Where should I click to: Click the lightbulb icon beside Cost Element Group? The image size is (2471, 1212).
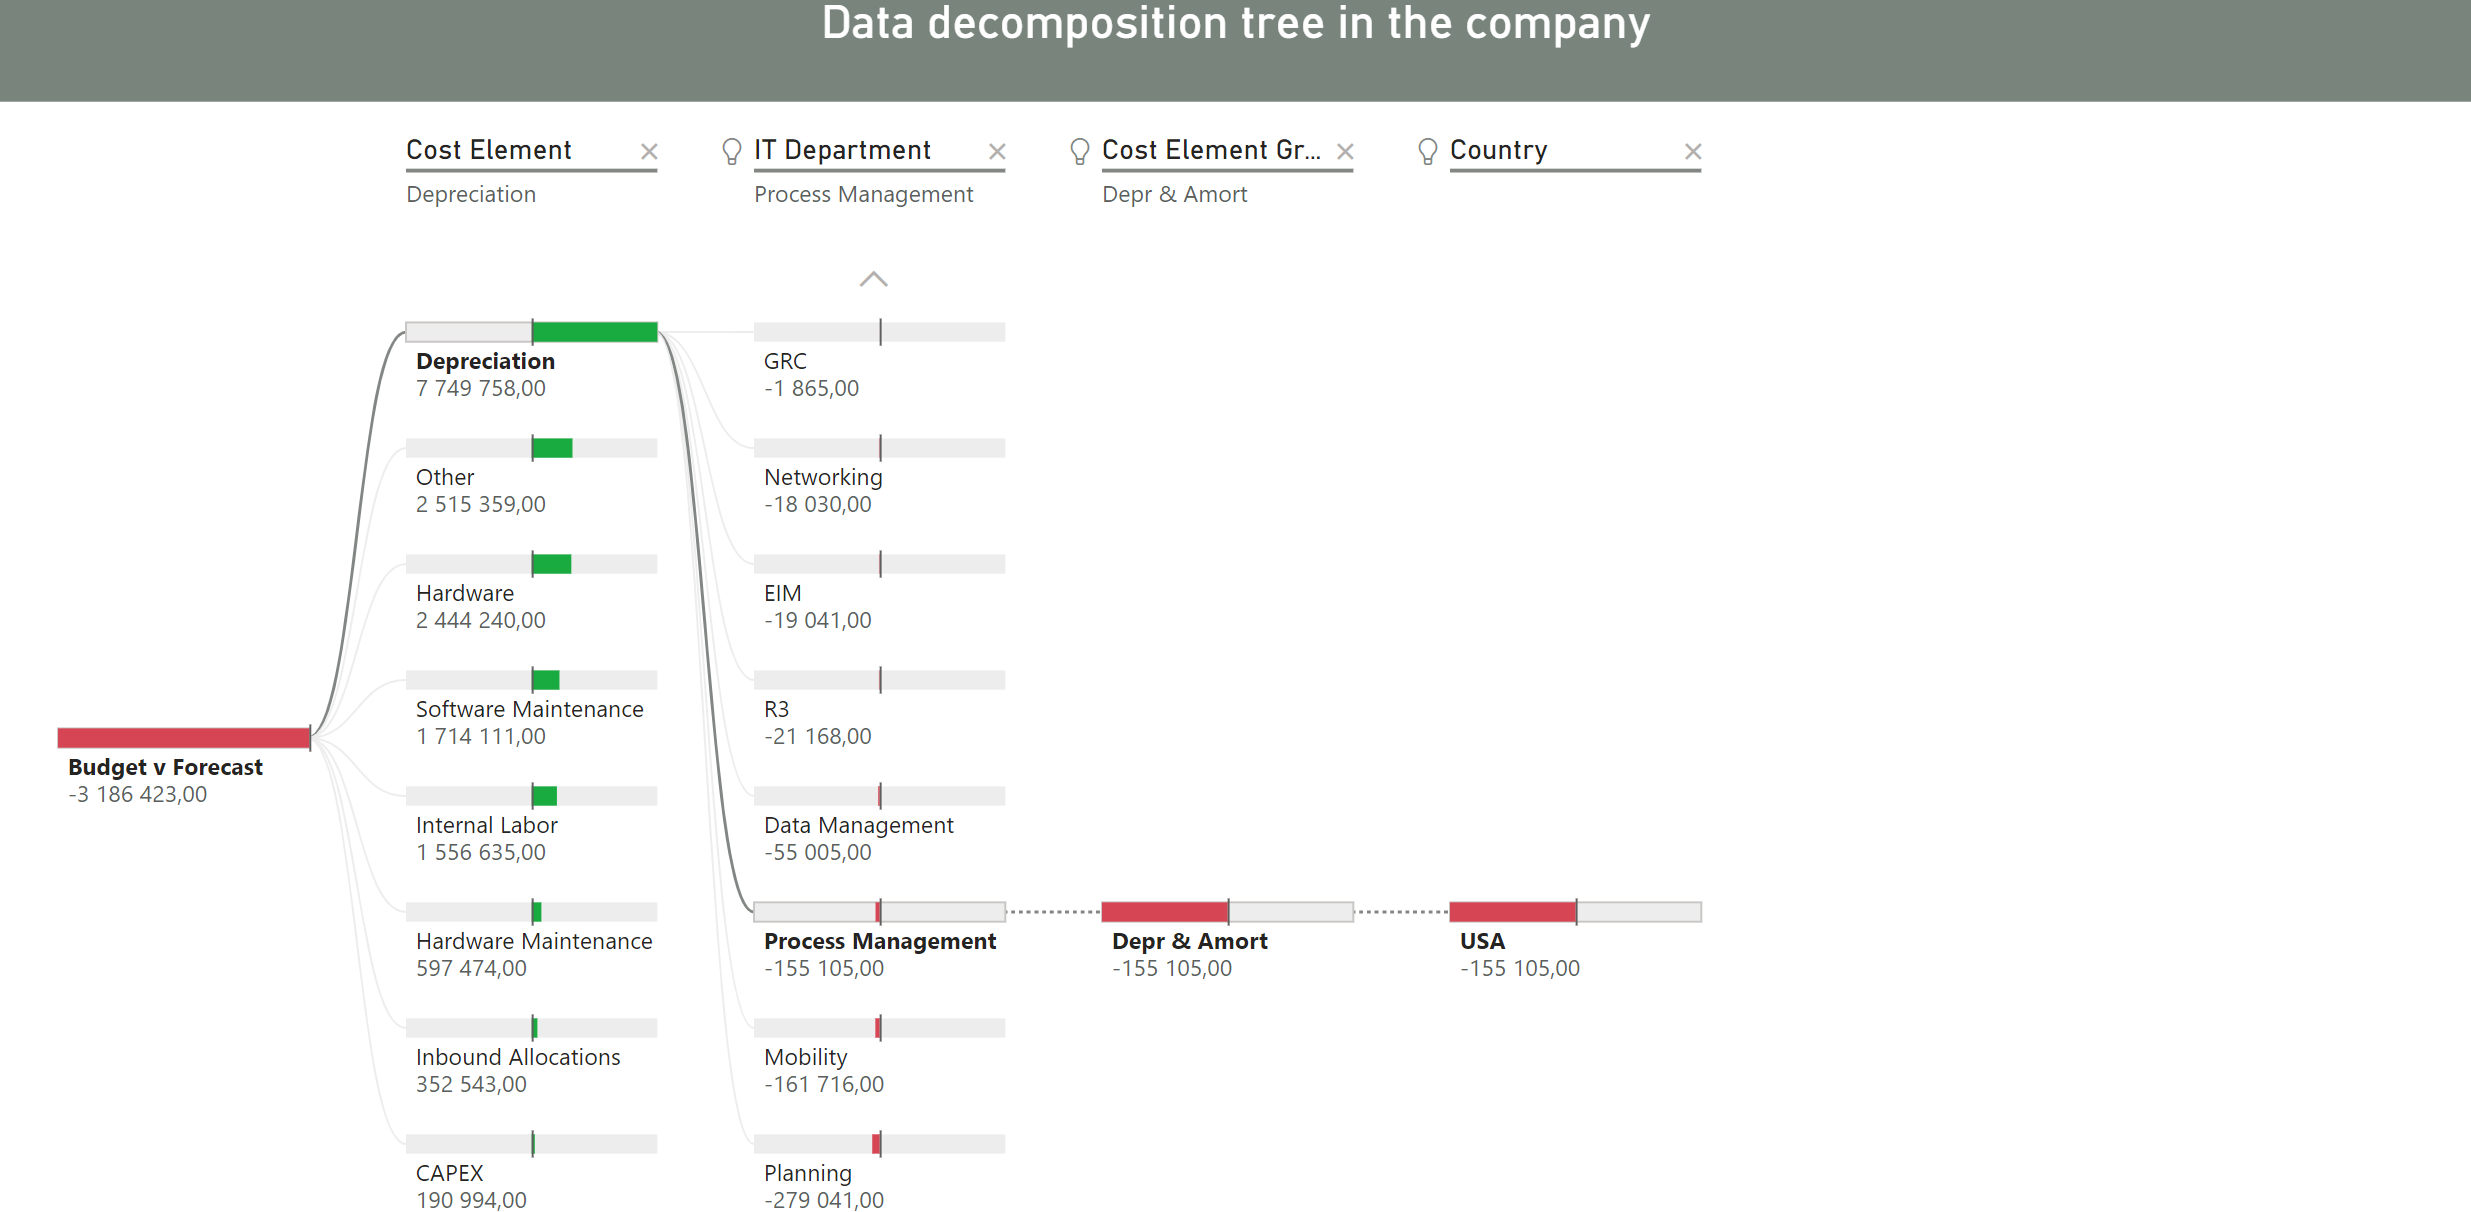[1079, 151]
